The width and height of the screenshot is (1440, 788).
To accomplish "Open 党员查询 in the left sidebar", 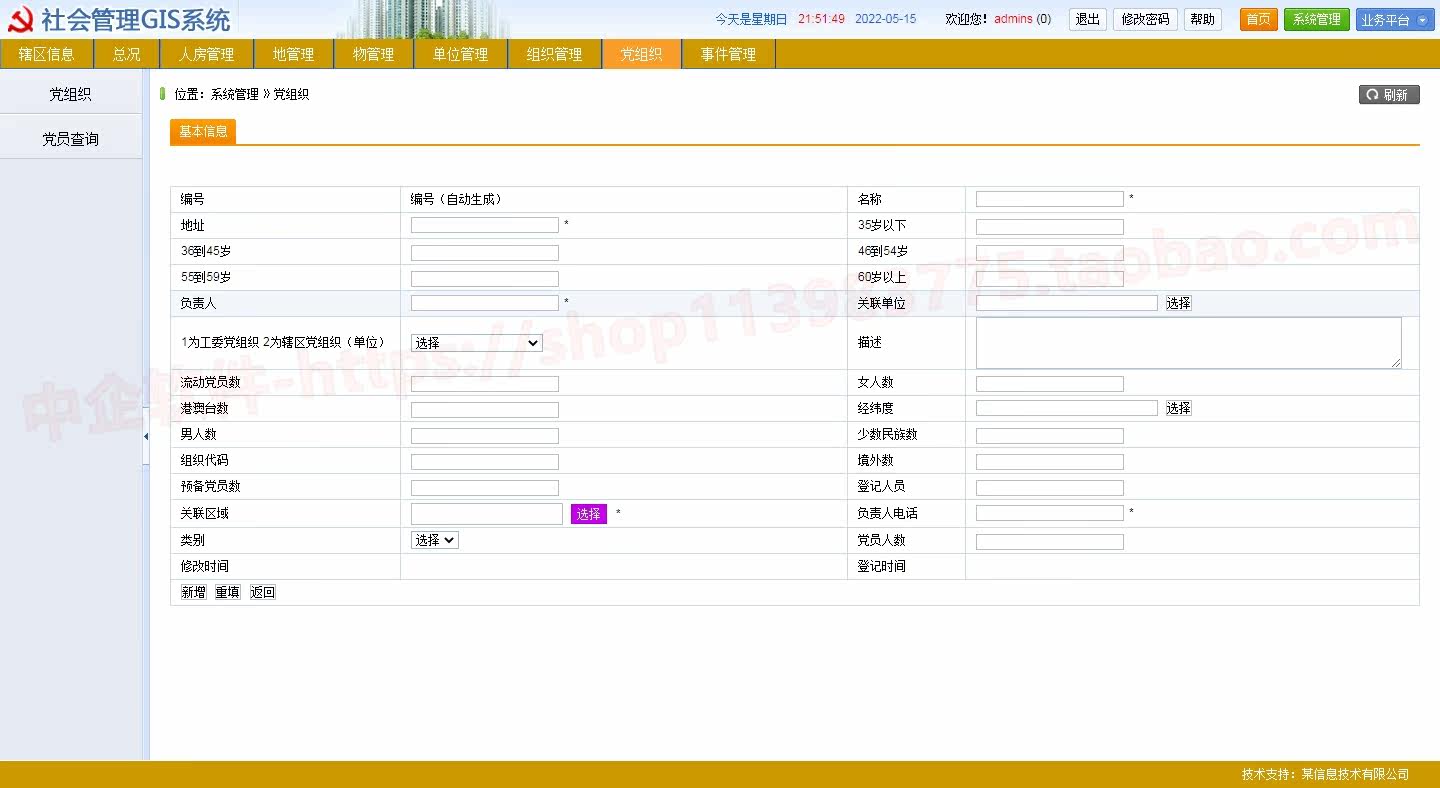I will coord(71,139).
